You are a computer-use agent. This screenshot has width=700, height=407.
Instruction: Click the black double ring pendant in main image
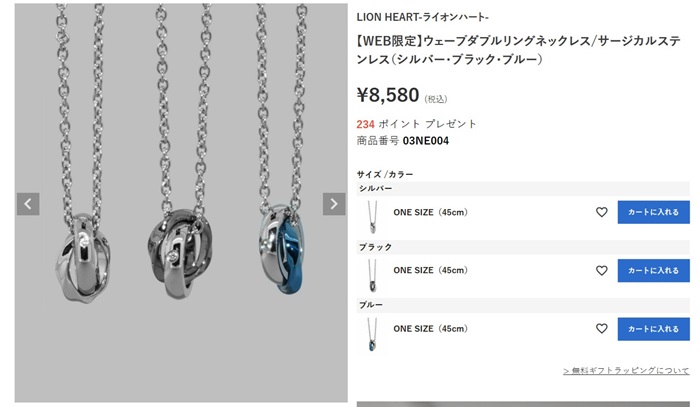coord(180,253)
